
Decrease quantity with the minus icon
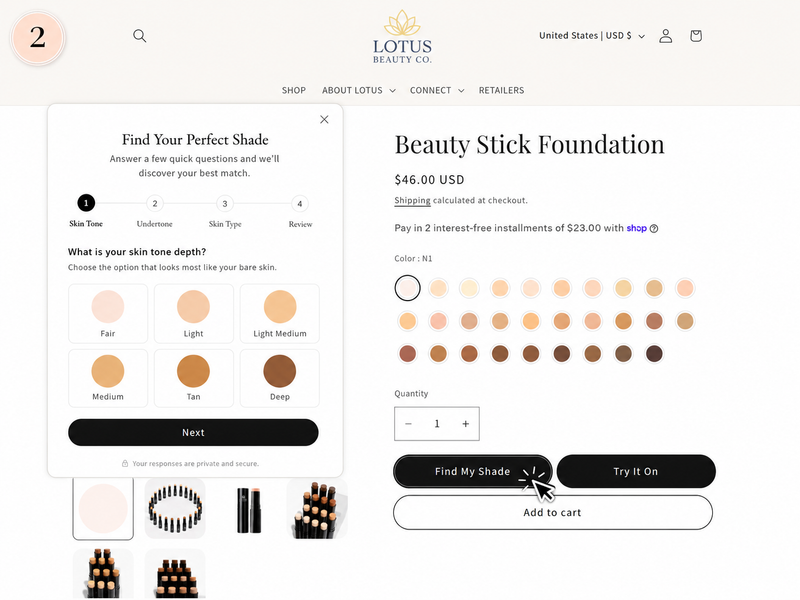coord(408,423)
